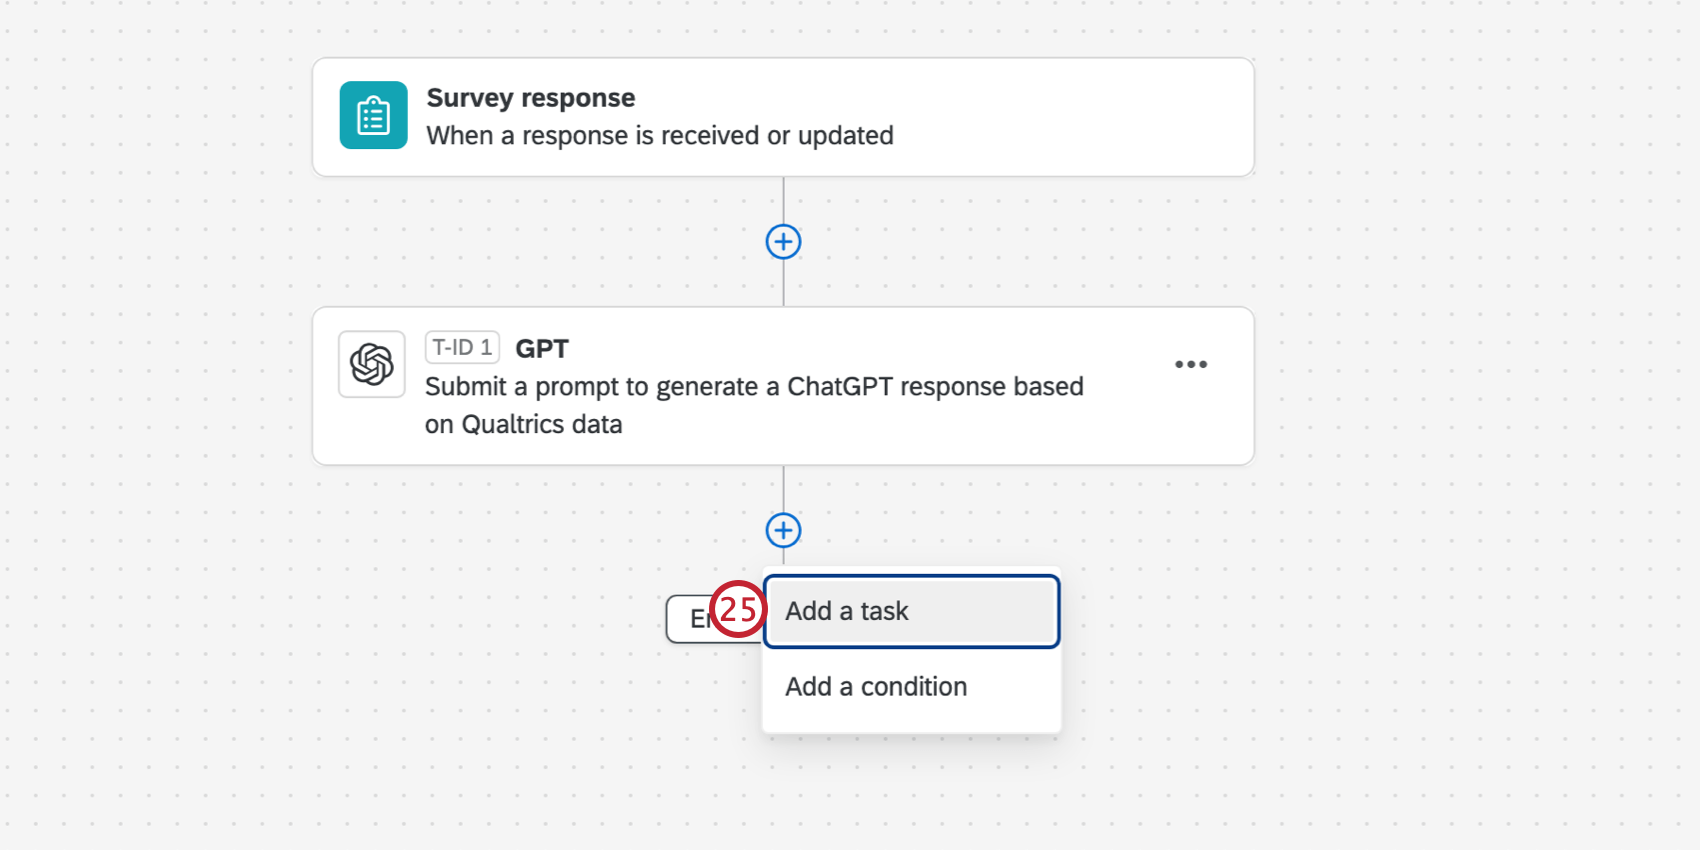Open the GPT task options with the three-dot icon

point(1191,364)
